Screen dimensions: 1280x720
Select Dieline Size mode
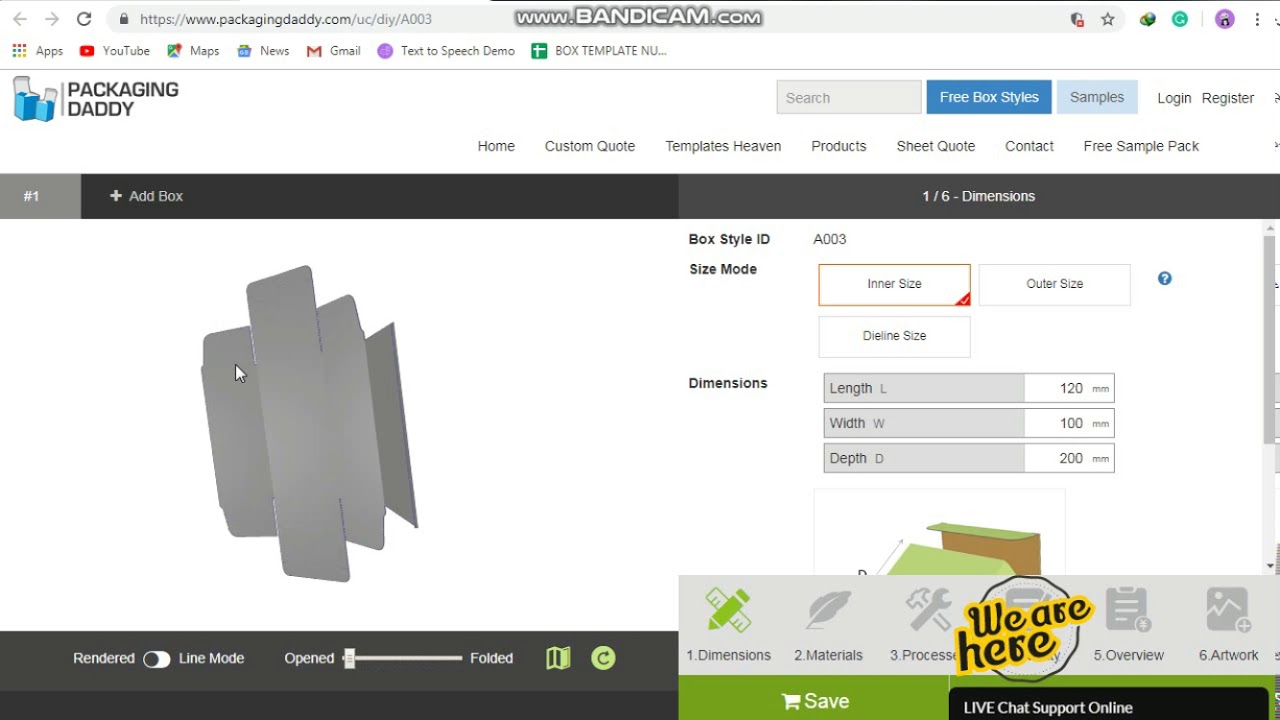[x=894, y=336]
